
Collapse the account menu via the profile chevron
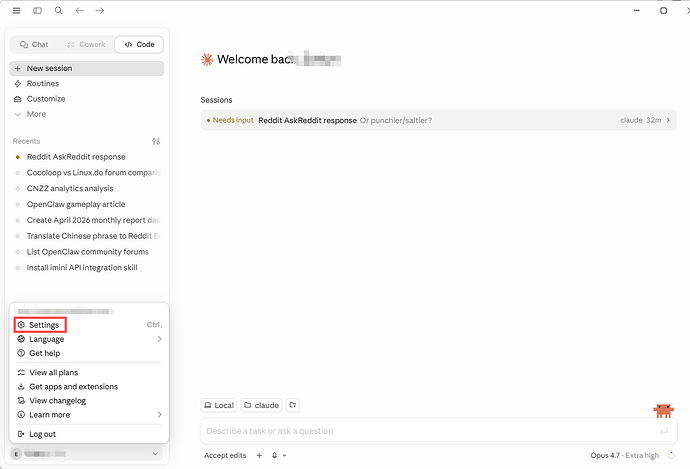[155, 454]
